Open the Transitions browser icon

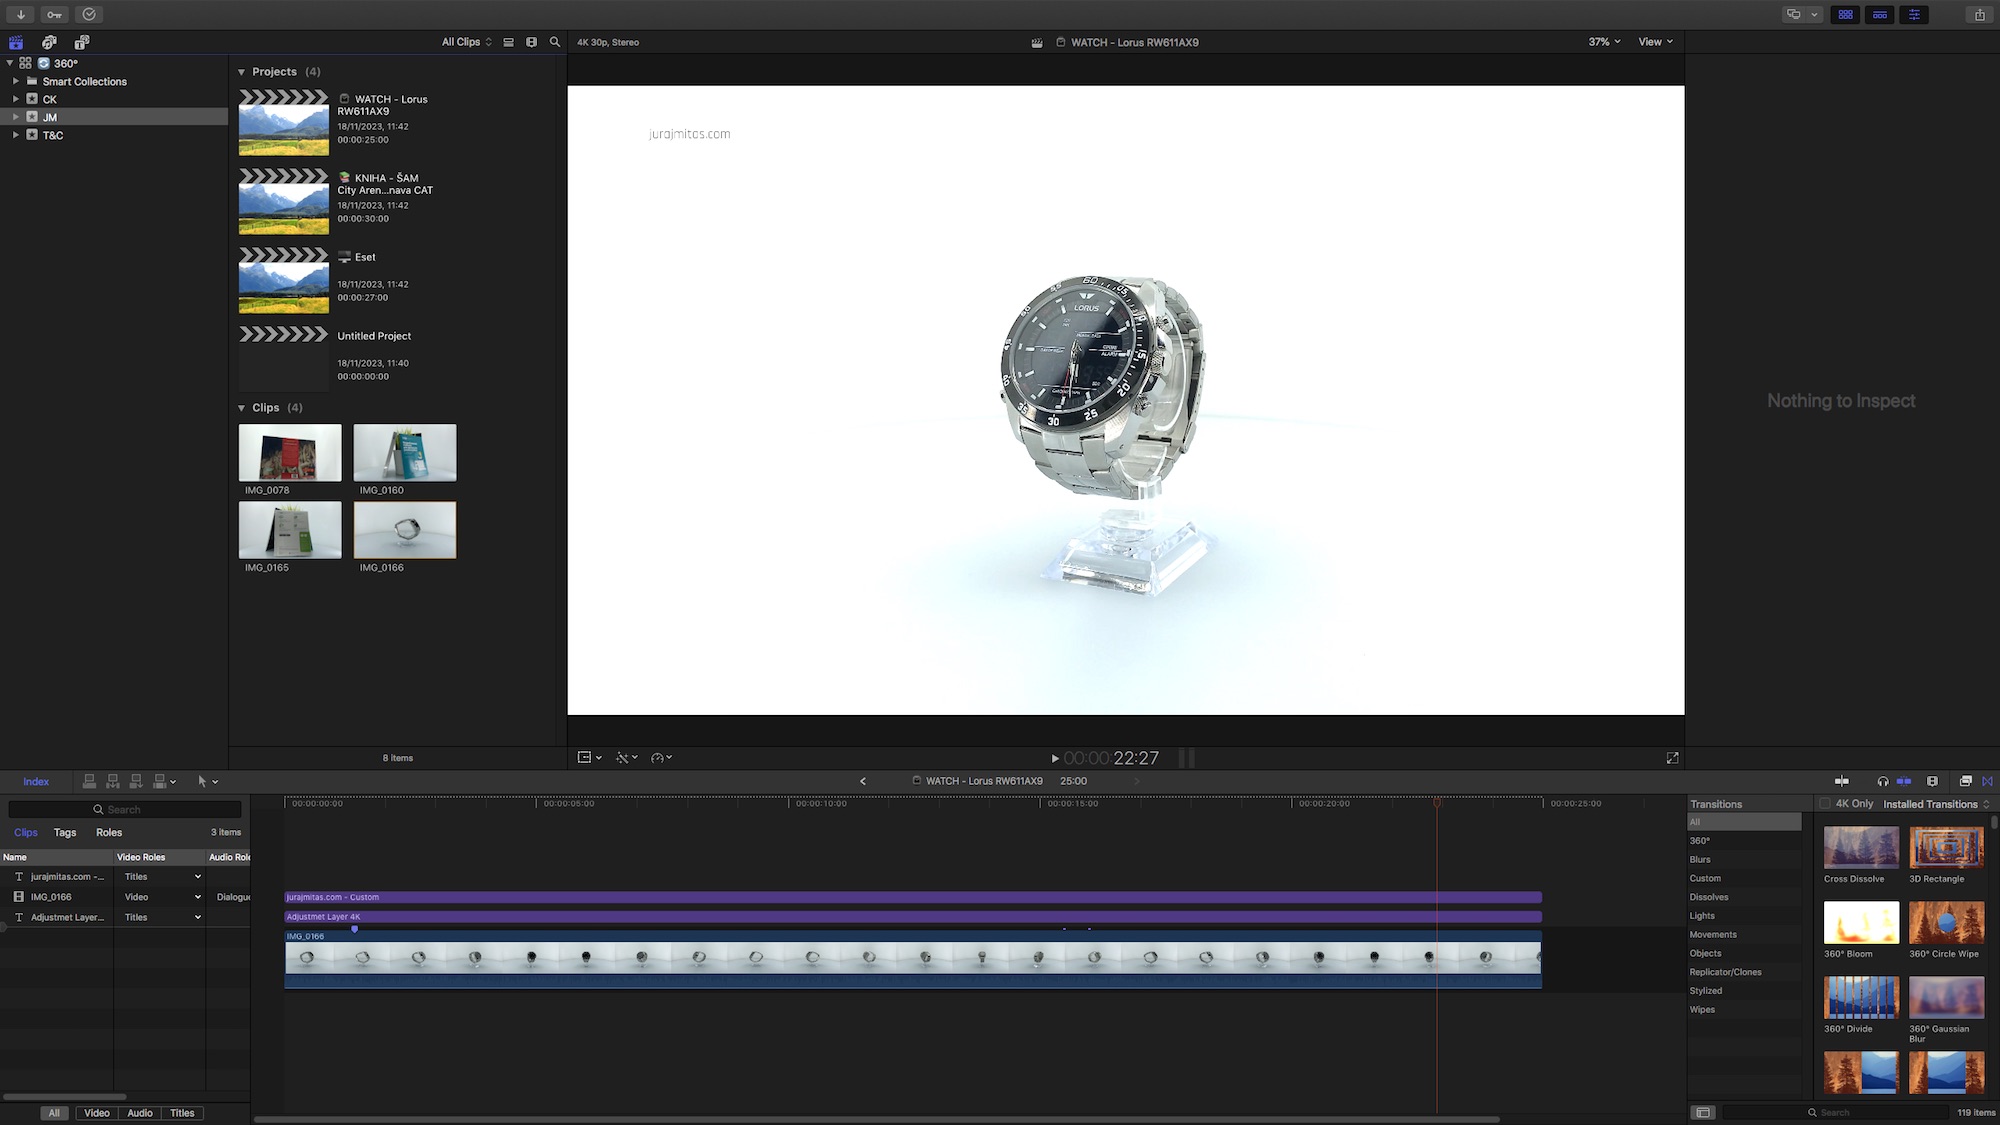click(x=1987, y=781)
